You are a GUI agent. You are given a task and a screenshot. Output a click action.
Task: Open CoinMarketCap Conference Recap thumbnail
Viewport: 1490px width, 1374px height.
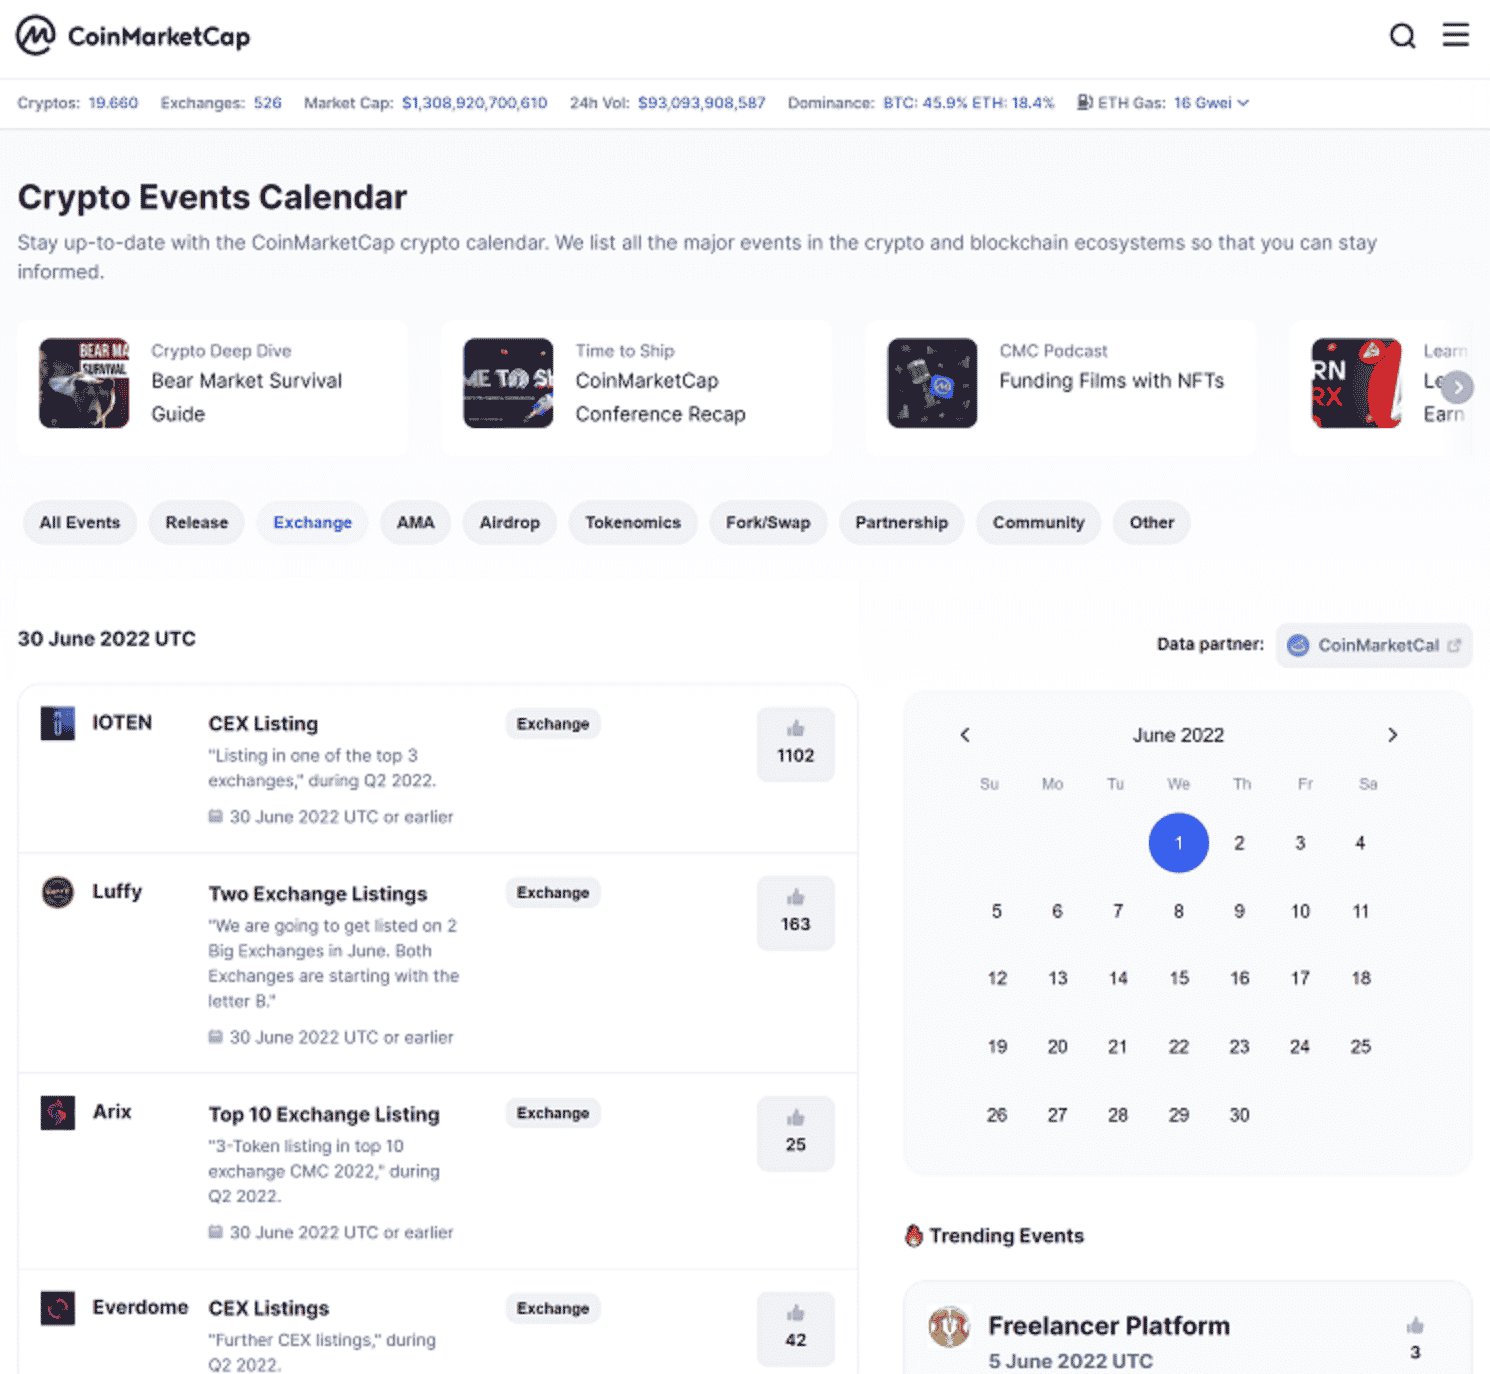tap(508, 383)
